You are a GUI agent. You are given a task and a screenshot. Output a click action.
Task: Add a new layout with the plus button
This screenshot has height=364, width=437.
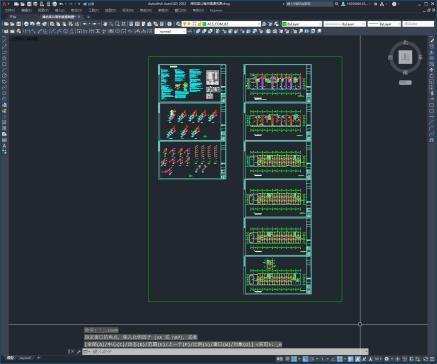[39, 358]
